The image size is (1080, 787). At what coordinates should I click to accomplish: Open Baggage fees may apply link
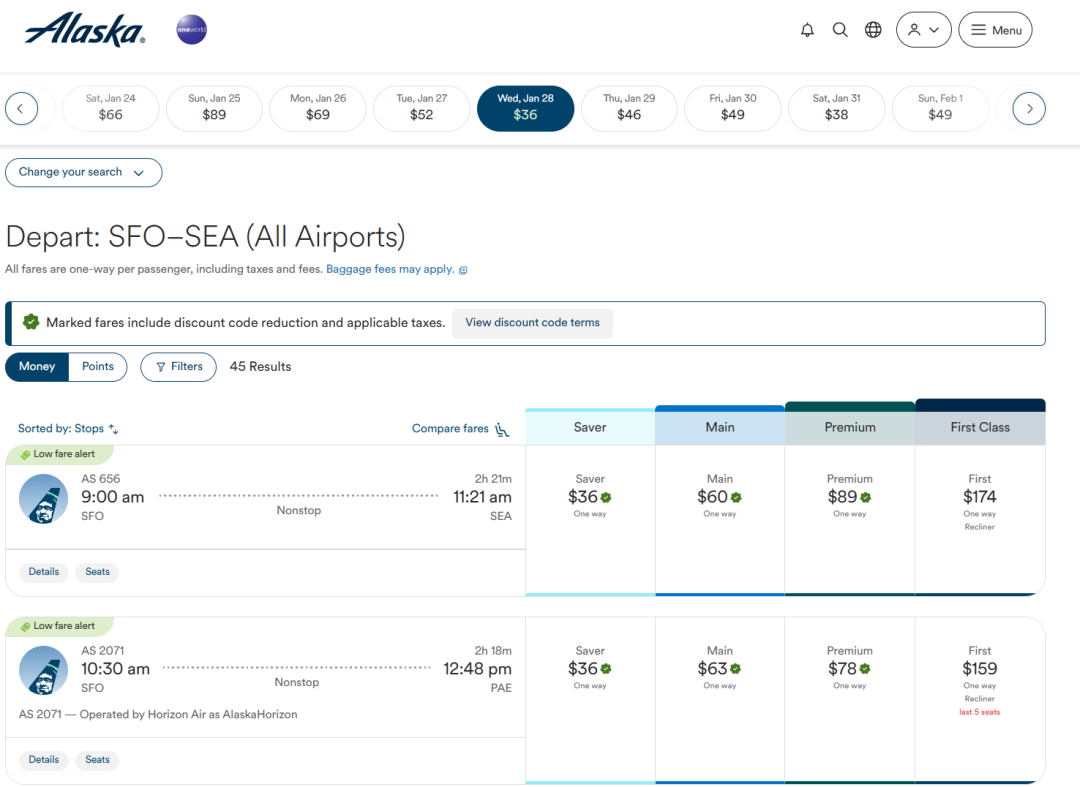[x=390, y=269]
